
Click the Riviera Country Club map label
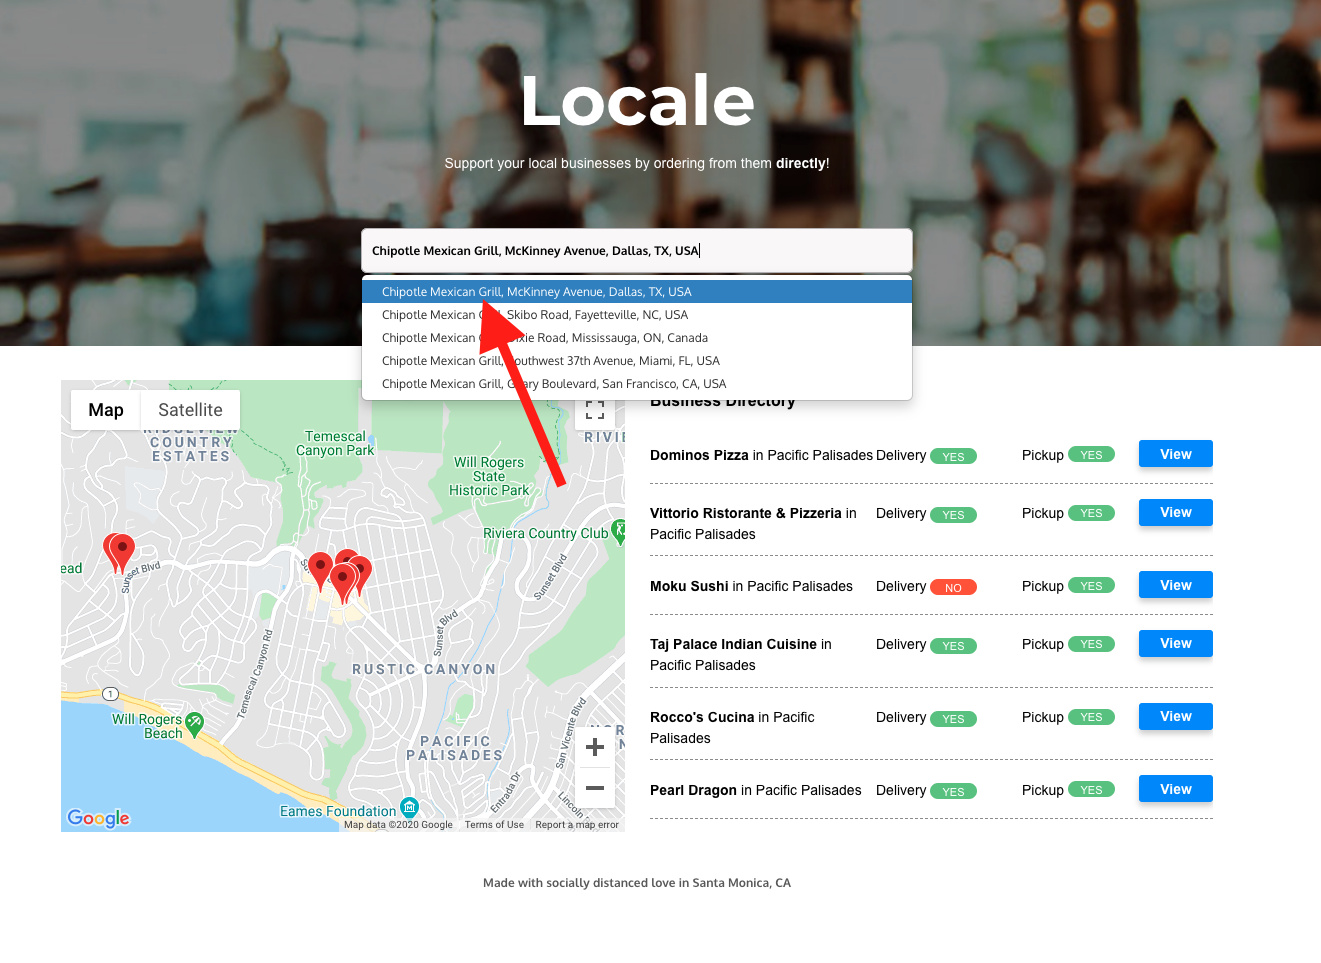(545, 533)
